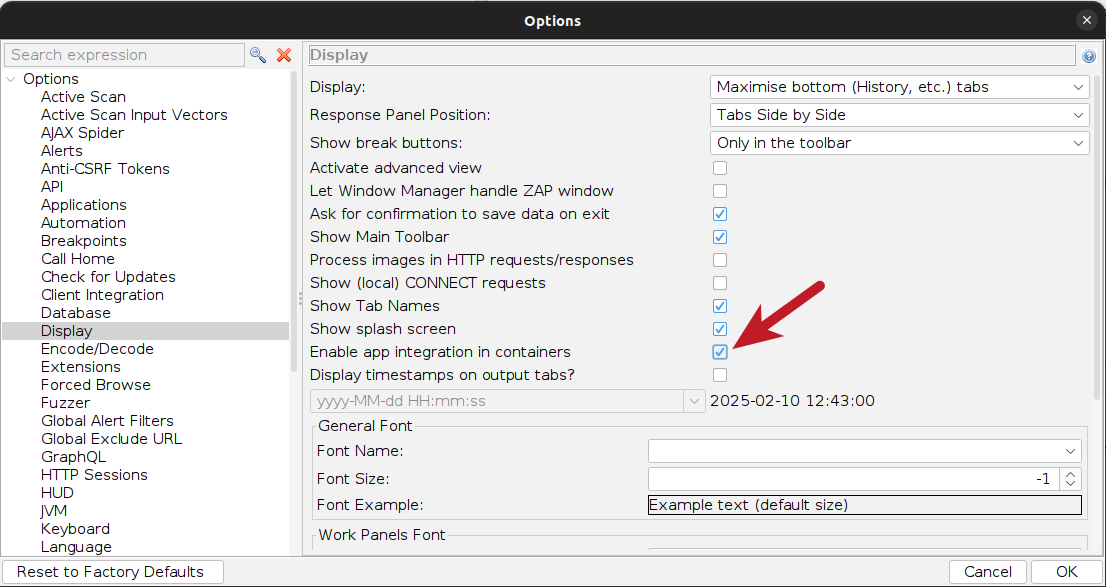The height and width of the screenshot is (587, 1107).
Task: Uncheck Ask for confirmation to save data
Action: (719, 214)
